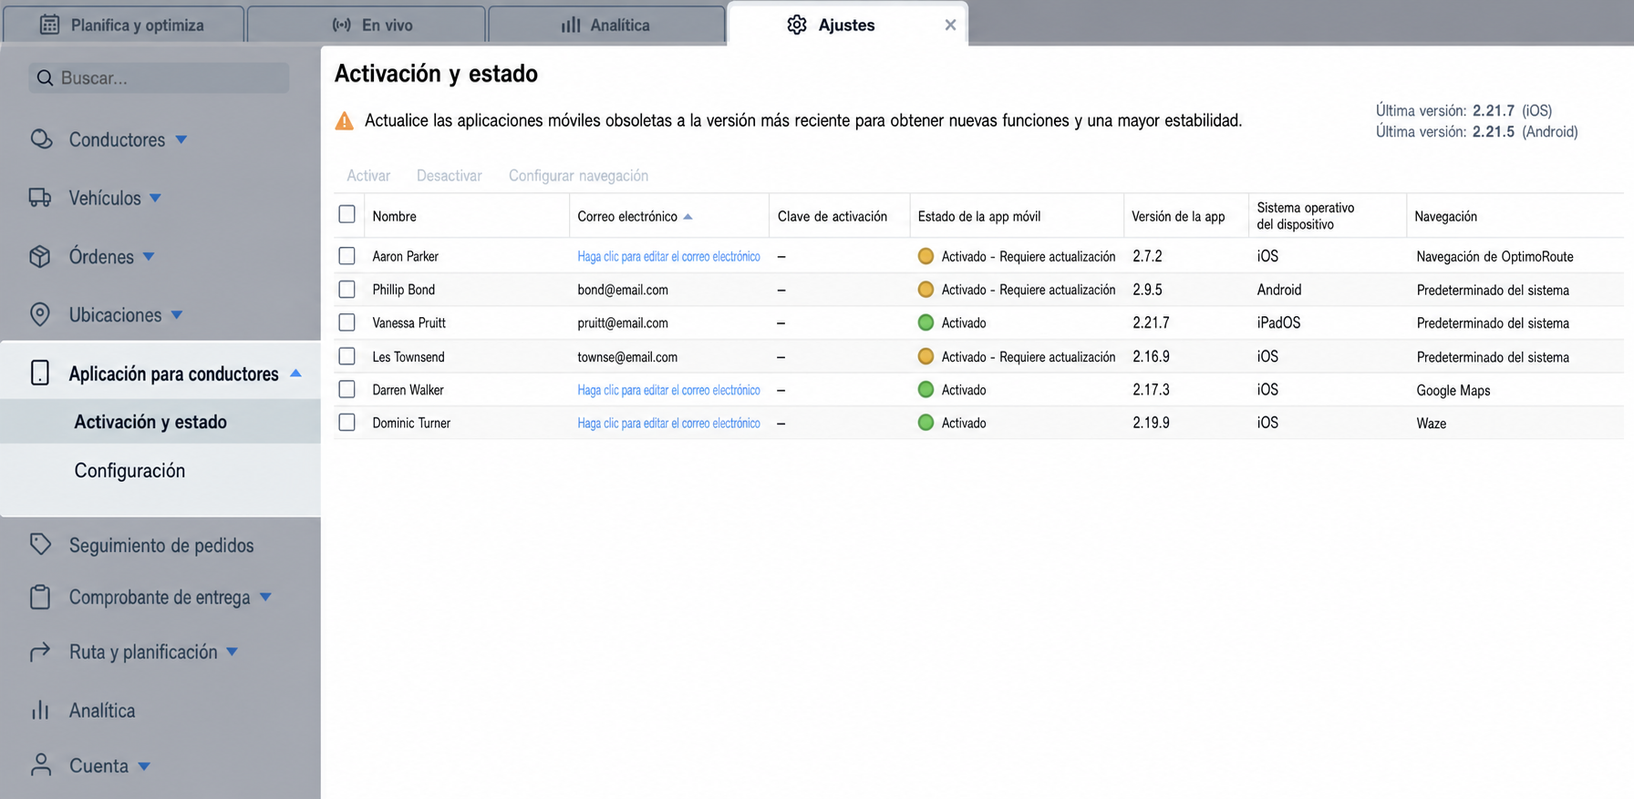Focus the Buscar search field
Image resolution: width=1634 pixels, height=799 pixels.
click(x=159, y=78)
